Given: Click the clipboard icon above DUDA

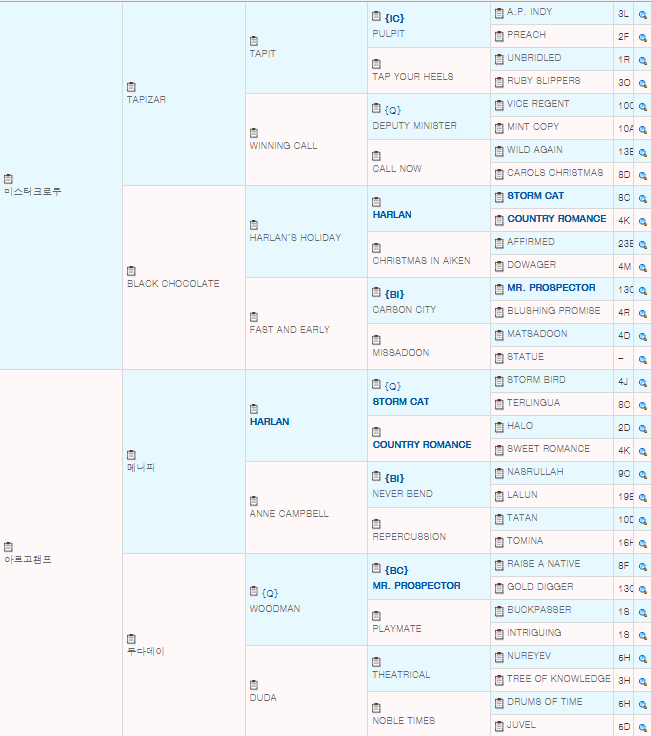Looking at the screenshot, I should pyautogui.click(x=254, y=685).
